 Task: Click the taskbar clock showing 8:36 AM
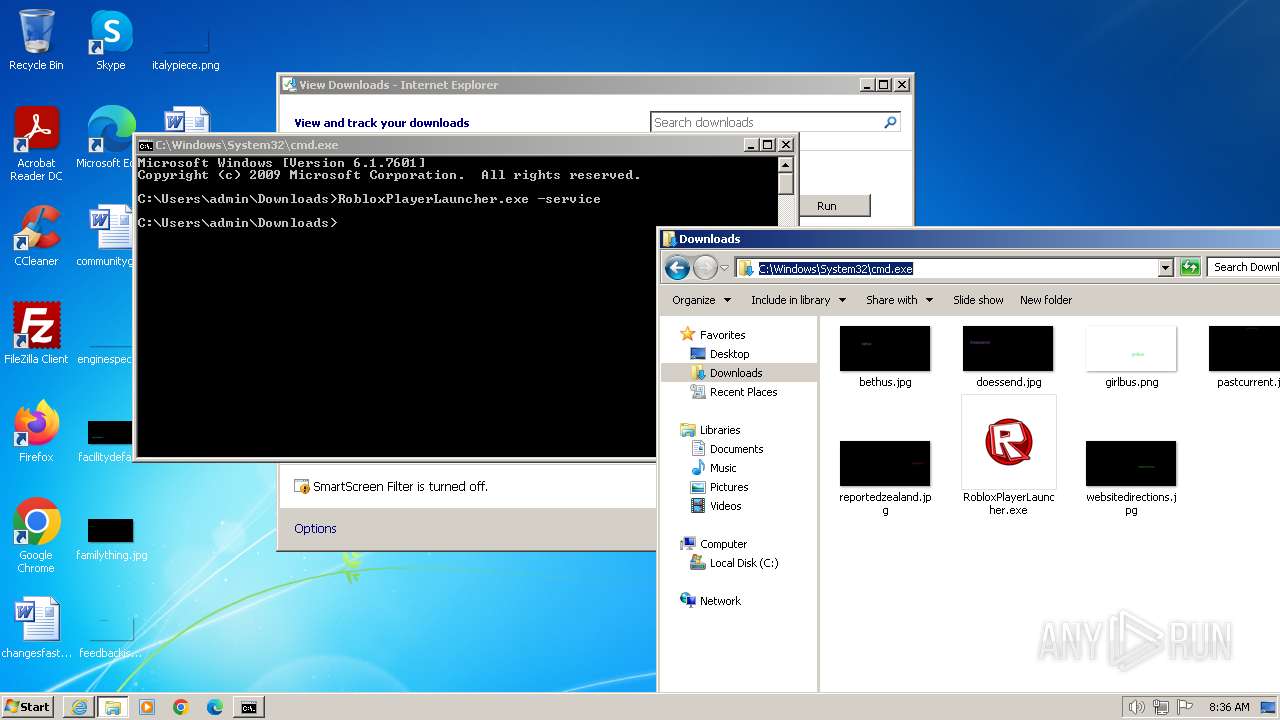tap(1229, 707)
